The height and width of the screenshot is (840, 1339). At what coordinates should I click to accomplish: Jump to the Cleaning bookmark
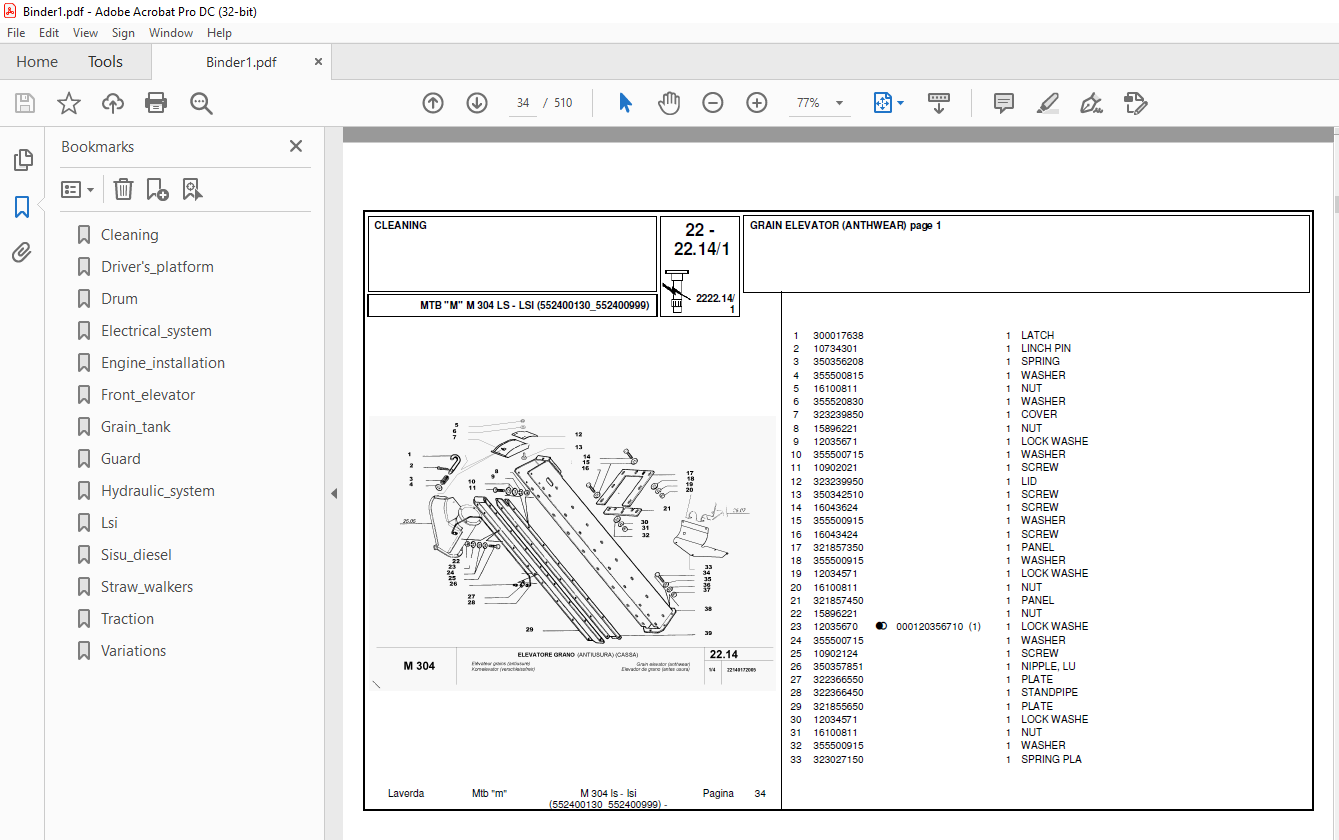[x=129, y=235]
